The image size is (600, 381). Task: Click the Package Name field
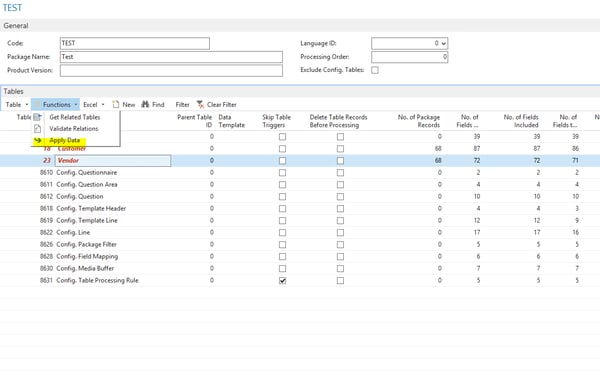point(171,57)
